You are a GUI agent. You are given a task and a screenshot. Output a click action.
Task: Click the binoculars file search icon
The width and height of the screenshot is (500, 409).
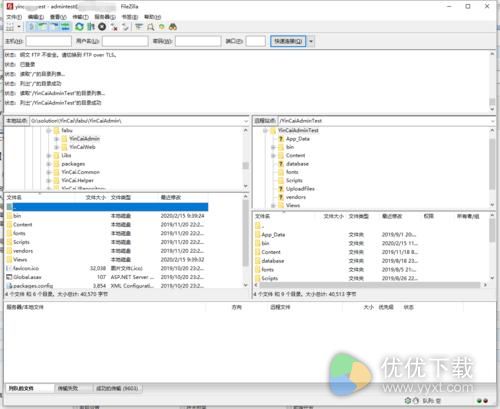pyautogui.click(x=173, y=27)
